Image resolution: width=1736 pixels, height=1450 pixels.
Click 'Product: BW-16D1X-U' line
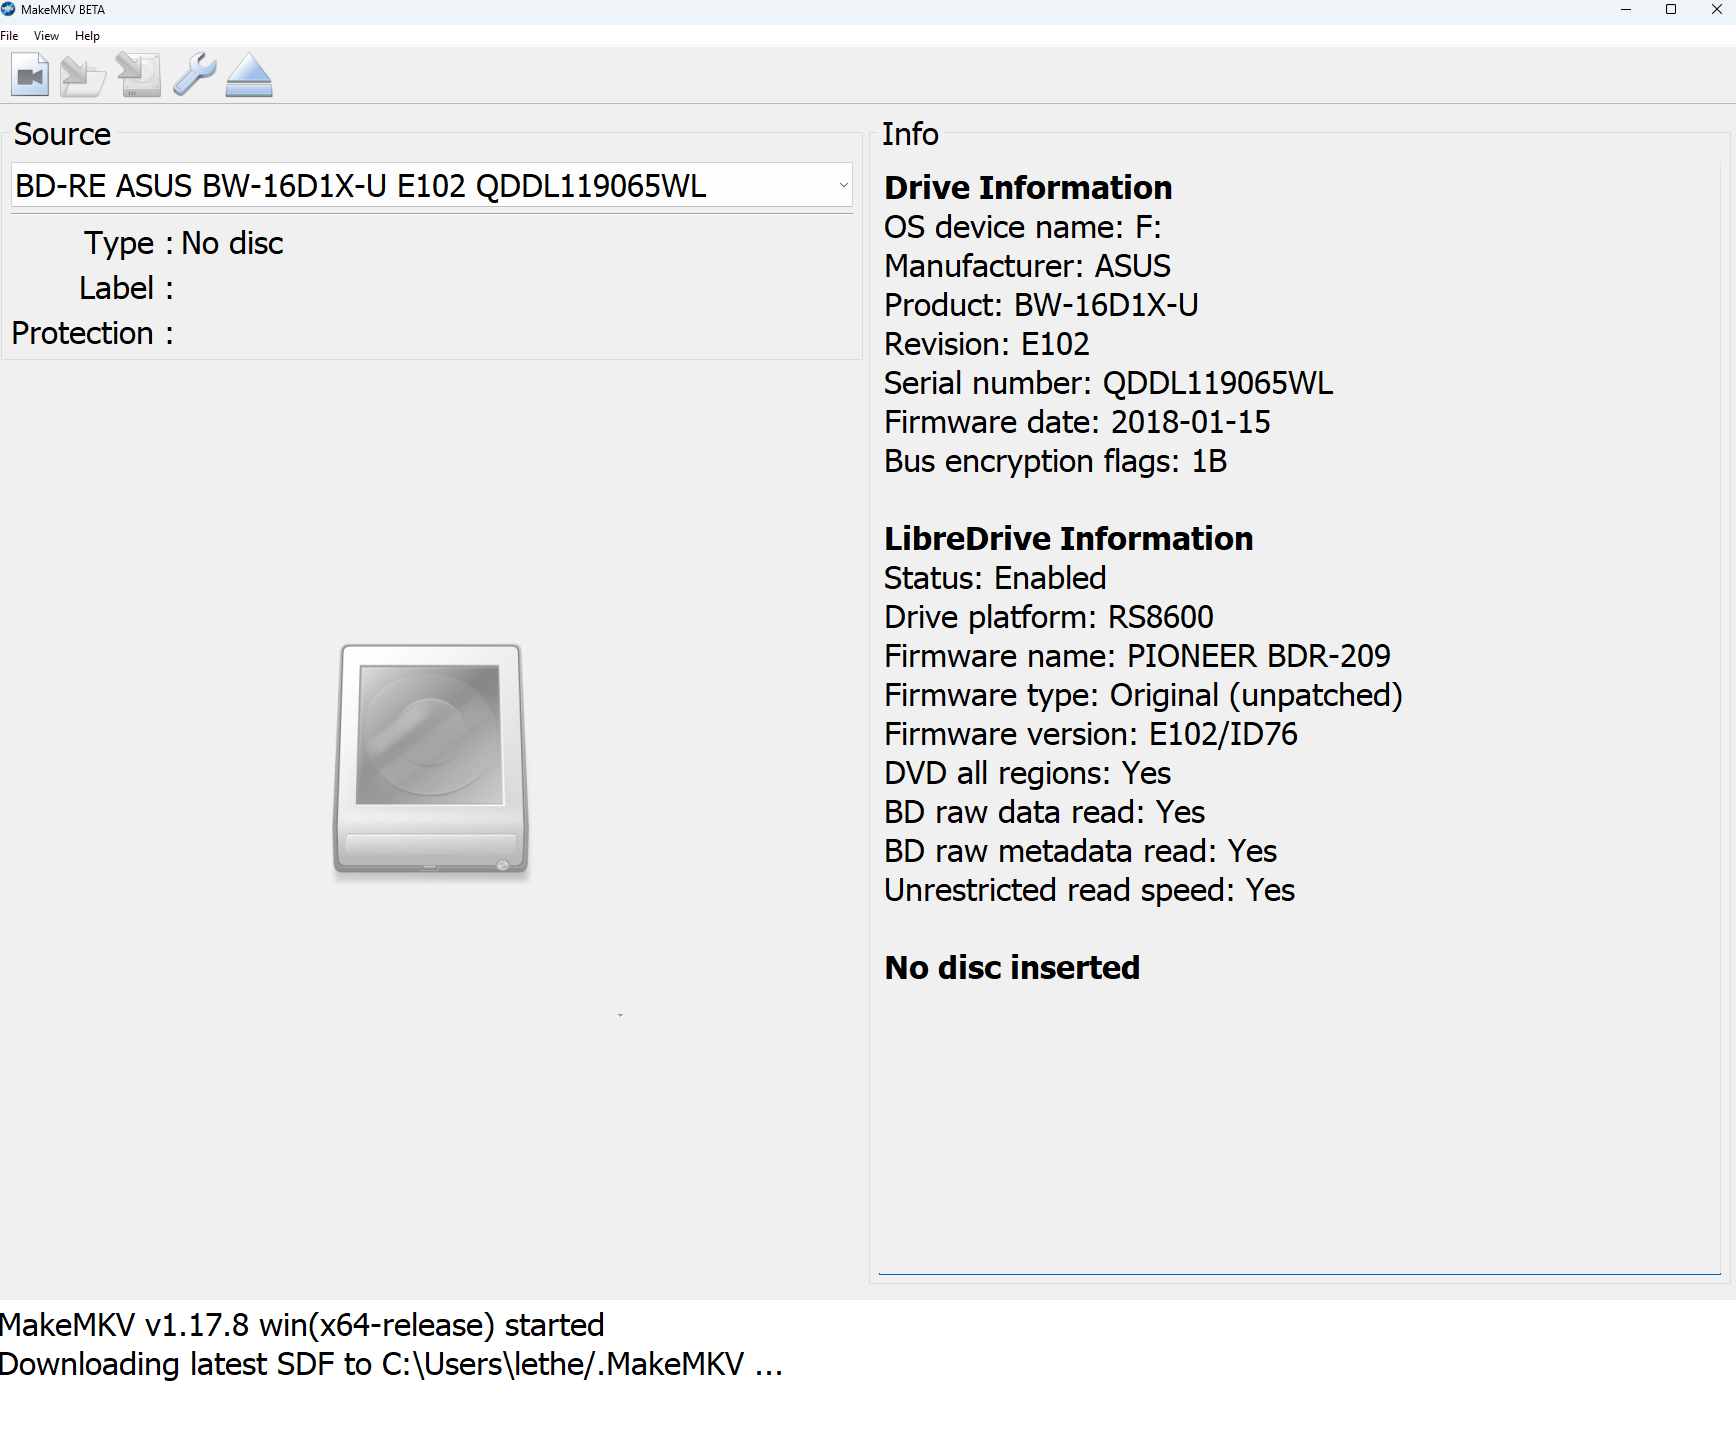point(1041,305)
